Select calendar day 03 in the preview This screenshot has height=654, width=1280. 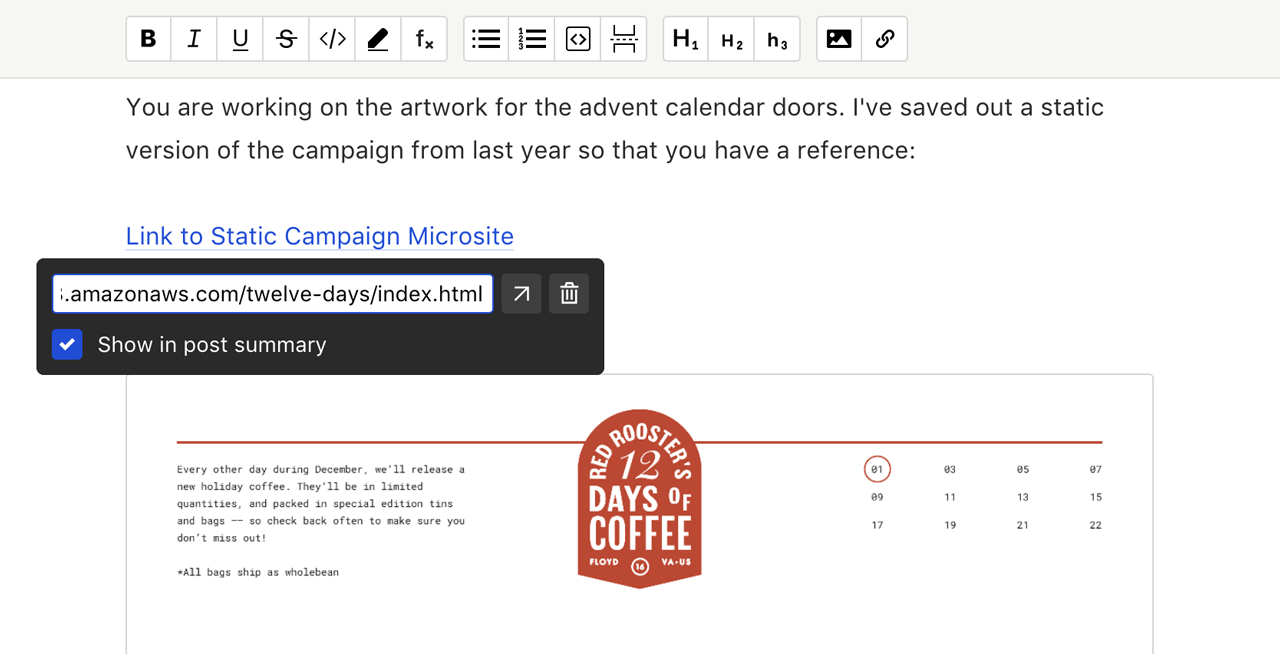click(950, 469)
